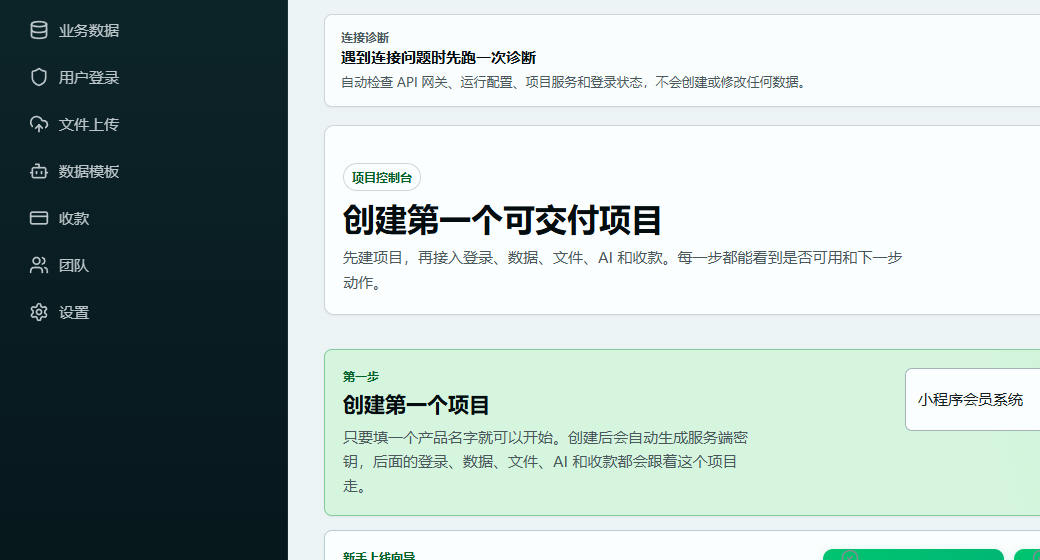This screenshot has height=560, width=1040.
Task: Click the robot icon beside 数据模板
Action: 38,172
